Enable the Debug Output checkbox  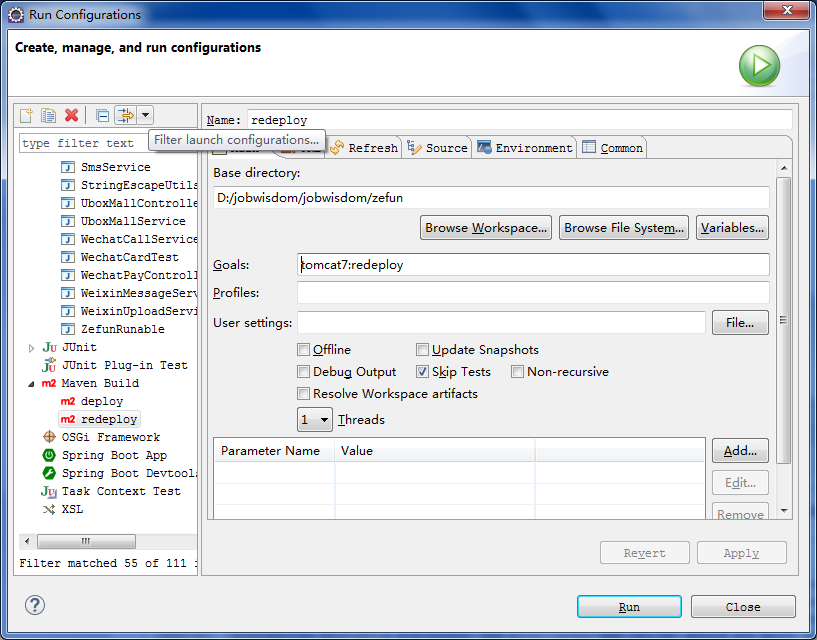(304, 372)
